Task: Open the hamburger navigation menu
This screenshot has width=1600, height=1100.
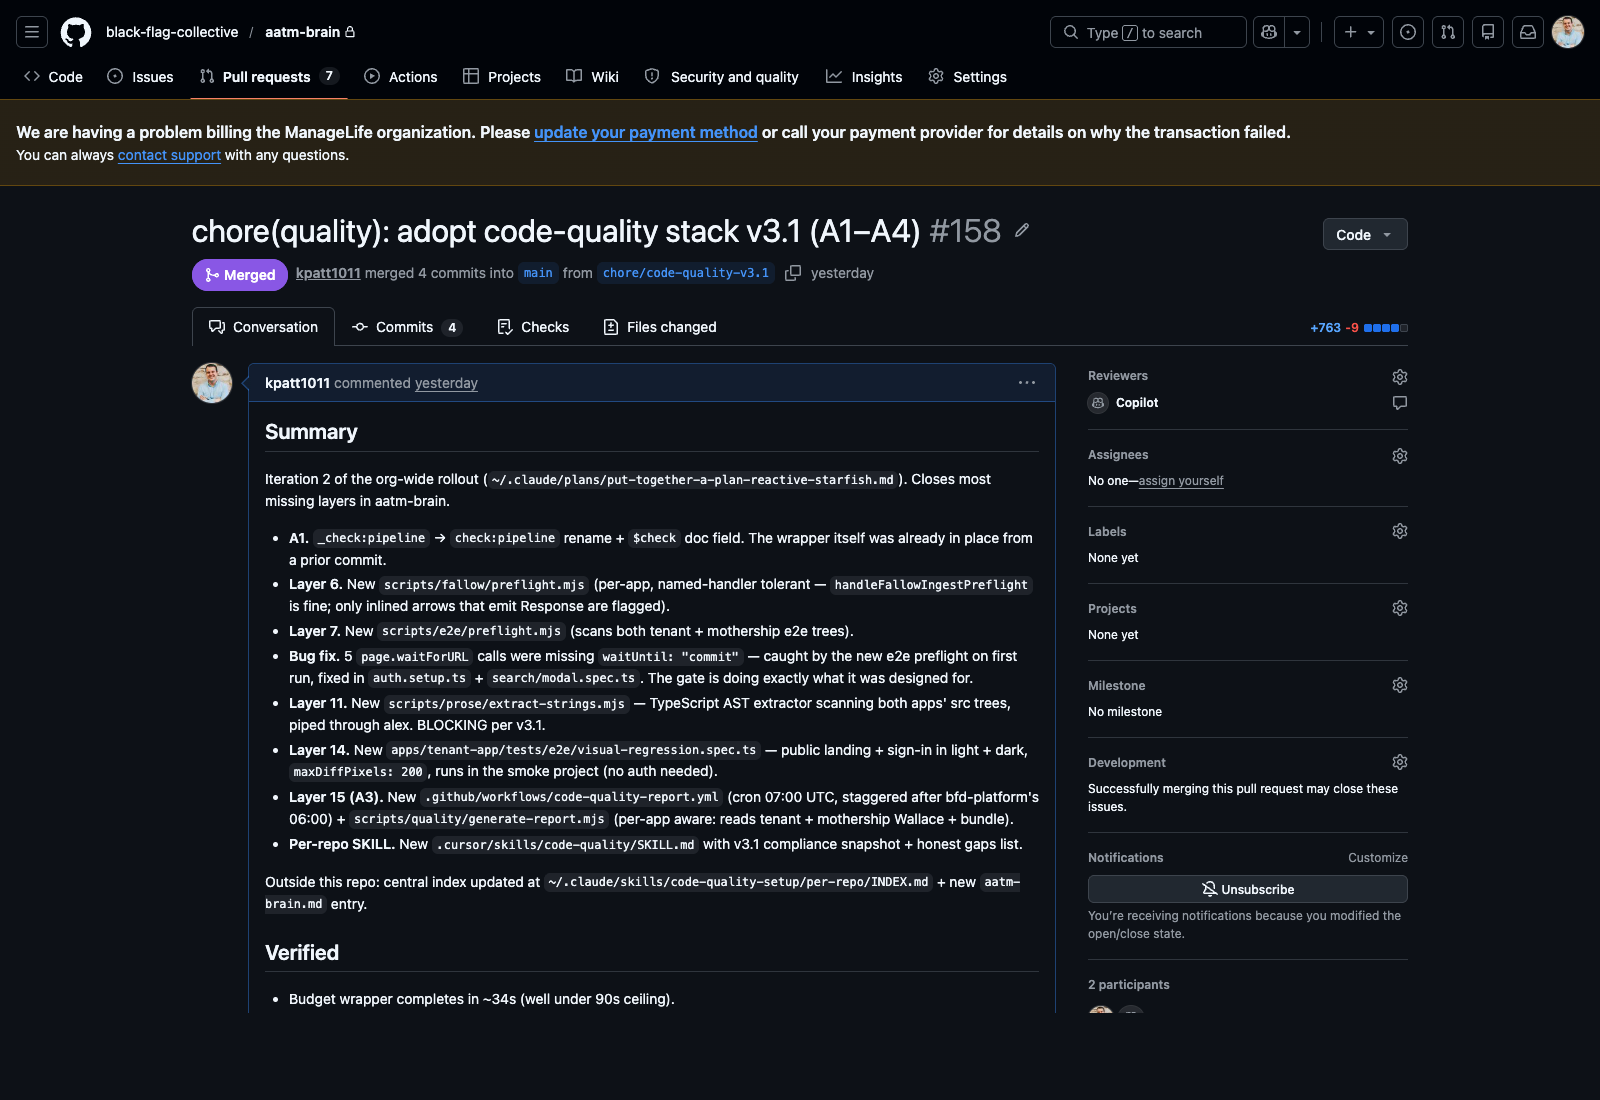Action: [31, 31]
